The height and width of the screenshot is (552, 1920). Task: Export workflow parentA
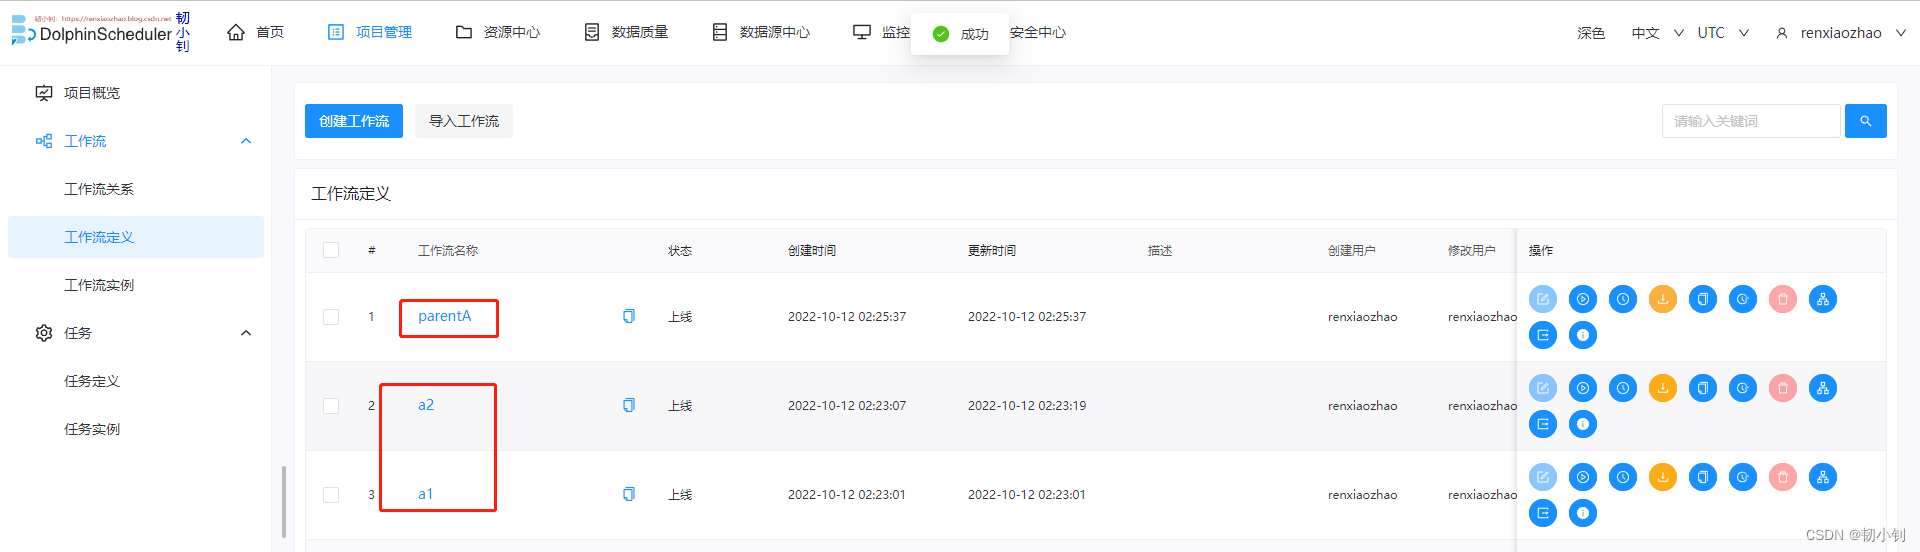(1543, 335)
